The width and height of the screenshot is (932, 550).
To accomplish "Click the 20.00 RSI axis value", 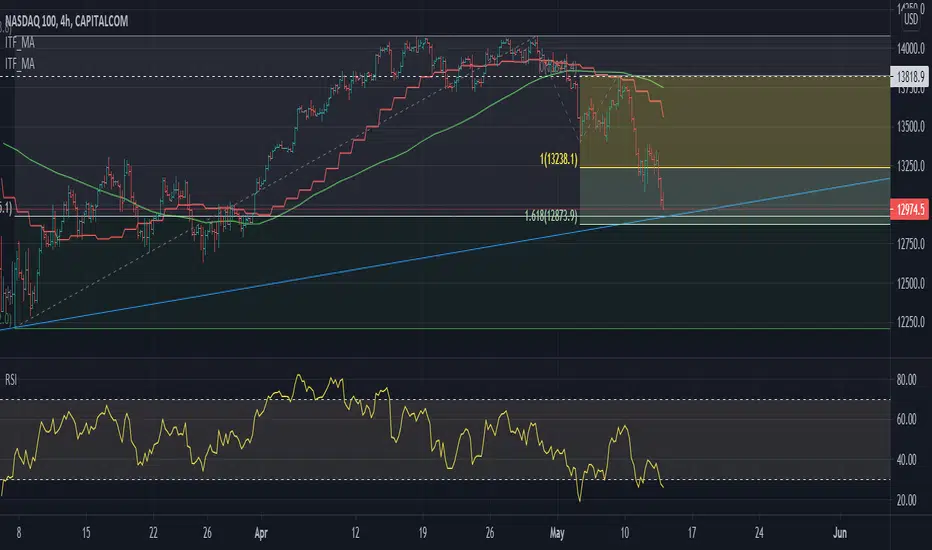I will (906, 500).
